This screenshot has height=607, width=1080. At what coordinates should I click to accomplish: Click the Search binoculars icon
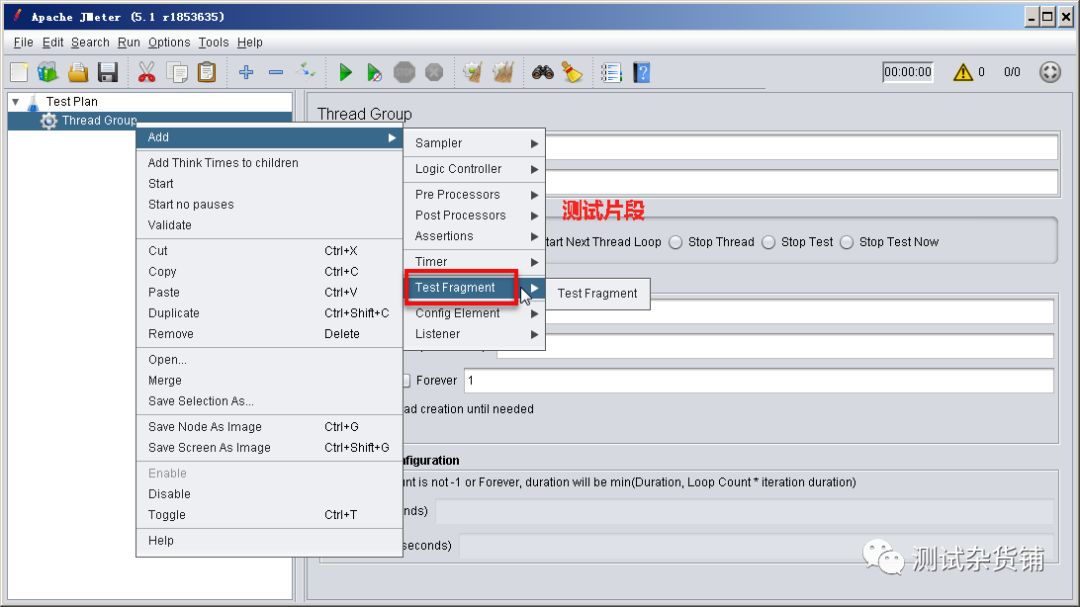543,72
